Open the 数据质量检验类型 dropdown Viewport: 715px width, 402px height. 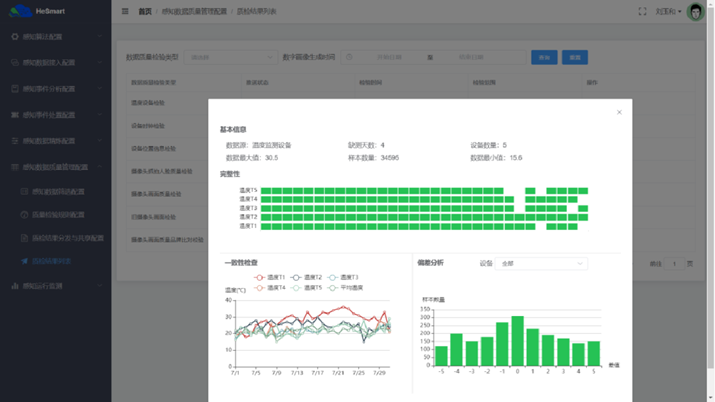[x=230, y=58]
